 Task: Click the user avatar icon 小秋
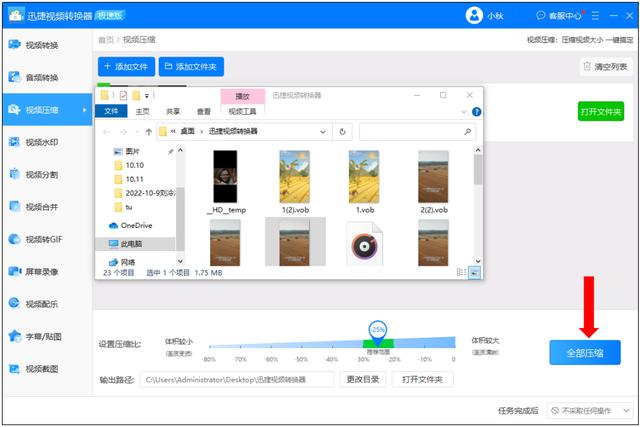pos(474,16)
